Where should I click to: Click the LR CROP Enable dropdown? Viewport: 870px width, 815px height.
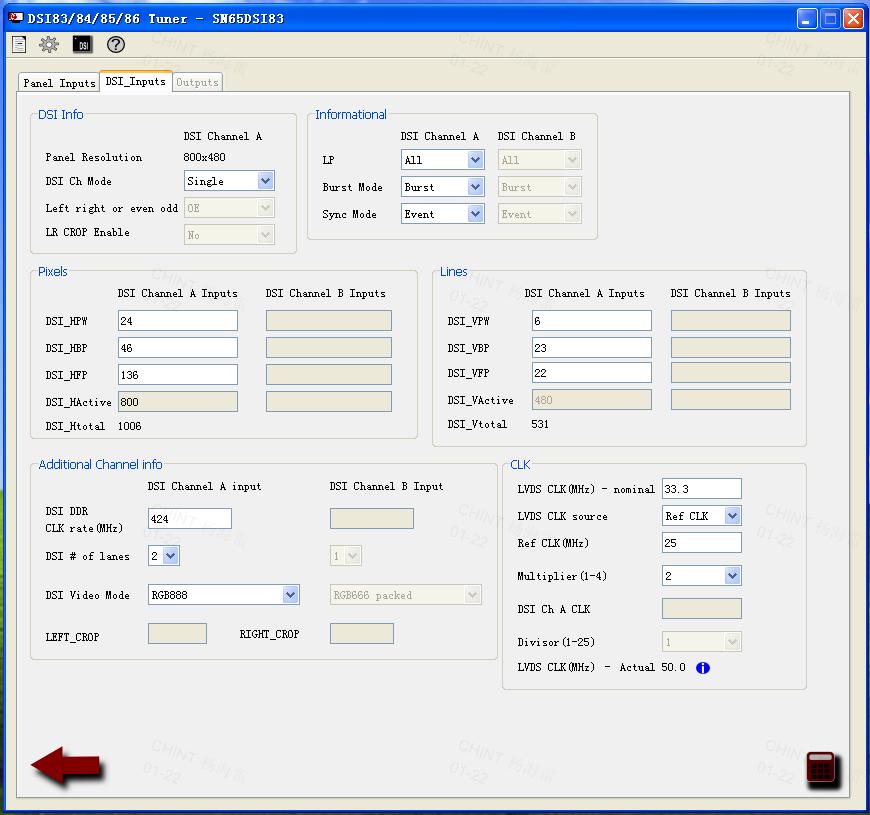point(229,235)
